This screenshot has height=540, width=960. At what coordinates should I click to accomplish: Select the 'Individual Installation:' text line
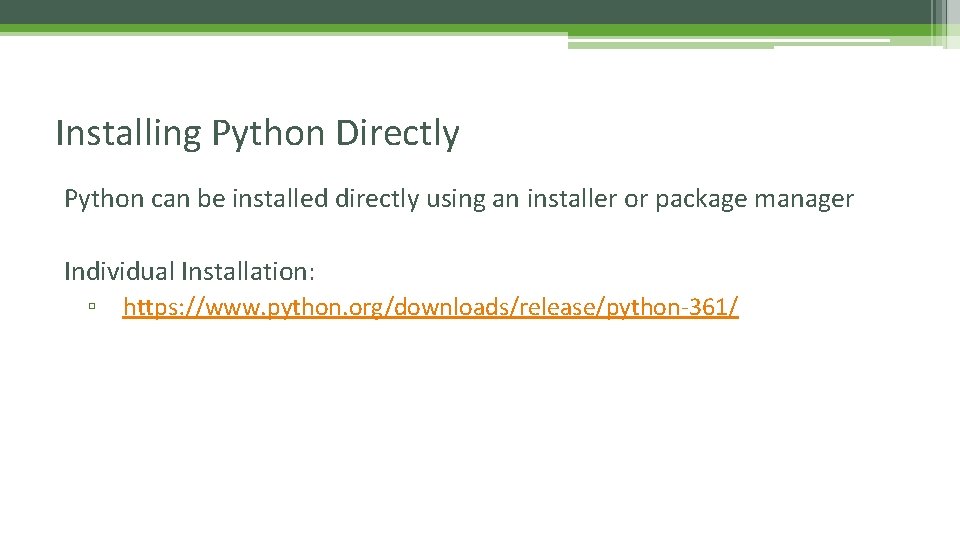(189, 271)
